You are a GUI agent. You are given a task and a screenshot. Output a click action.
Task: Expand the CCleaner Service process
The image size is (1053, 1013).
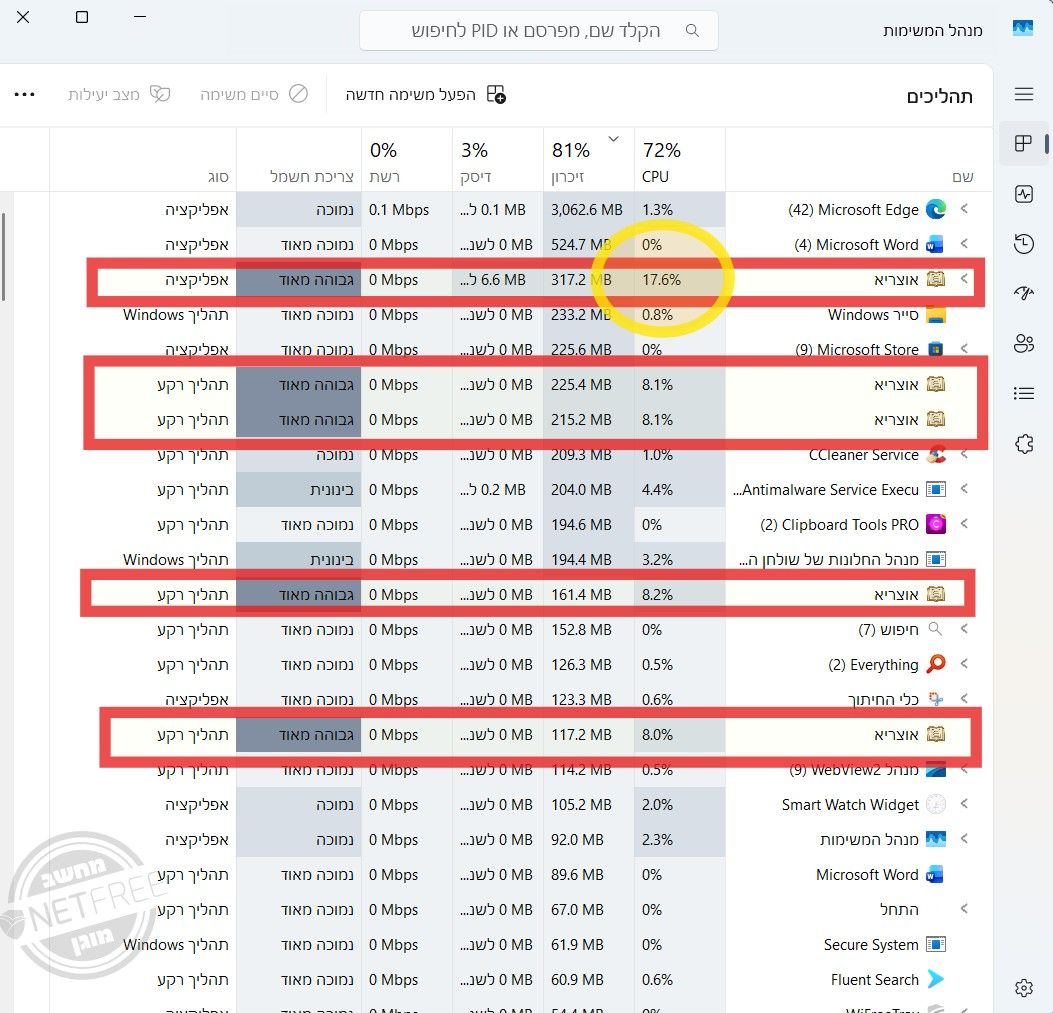964,454
